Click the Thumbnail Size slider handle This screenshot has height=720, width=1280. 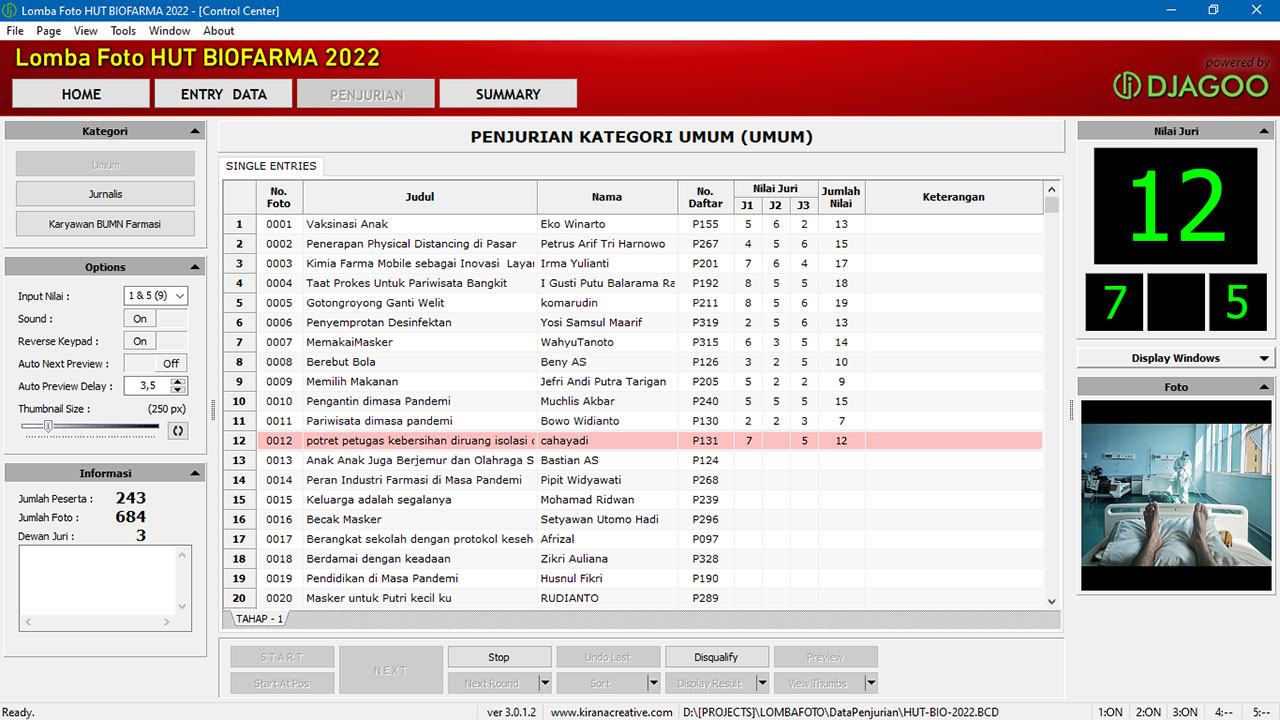point(47,427)
